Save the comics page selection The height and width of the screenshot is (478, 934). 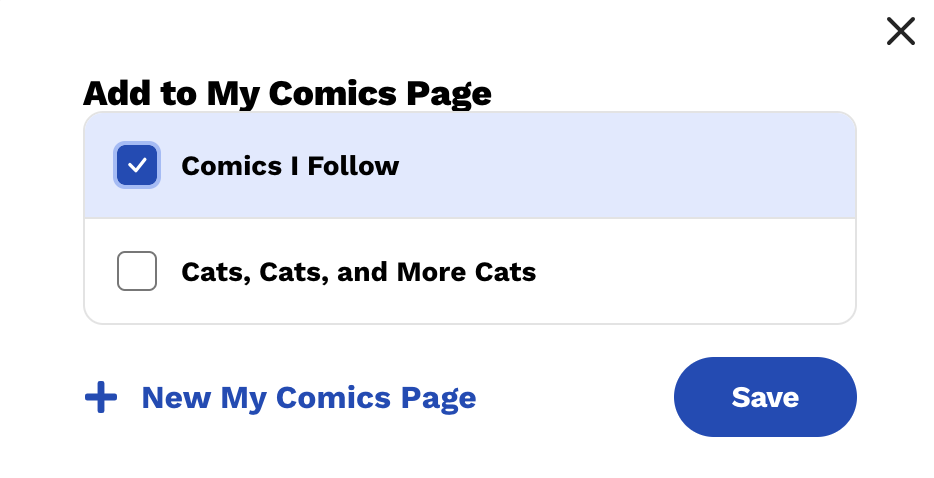pos(765,397)
